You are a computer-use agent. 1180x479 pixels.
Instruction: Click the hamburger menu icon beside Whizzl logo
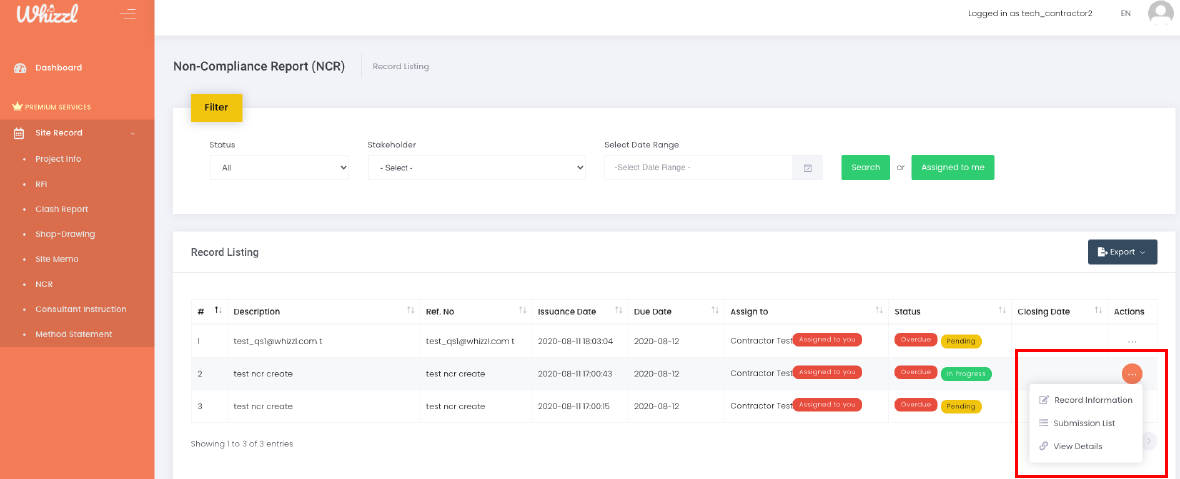point(127,14)
